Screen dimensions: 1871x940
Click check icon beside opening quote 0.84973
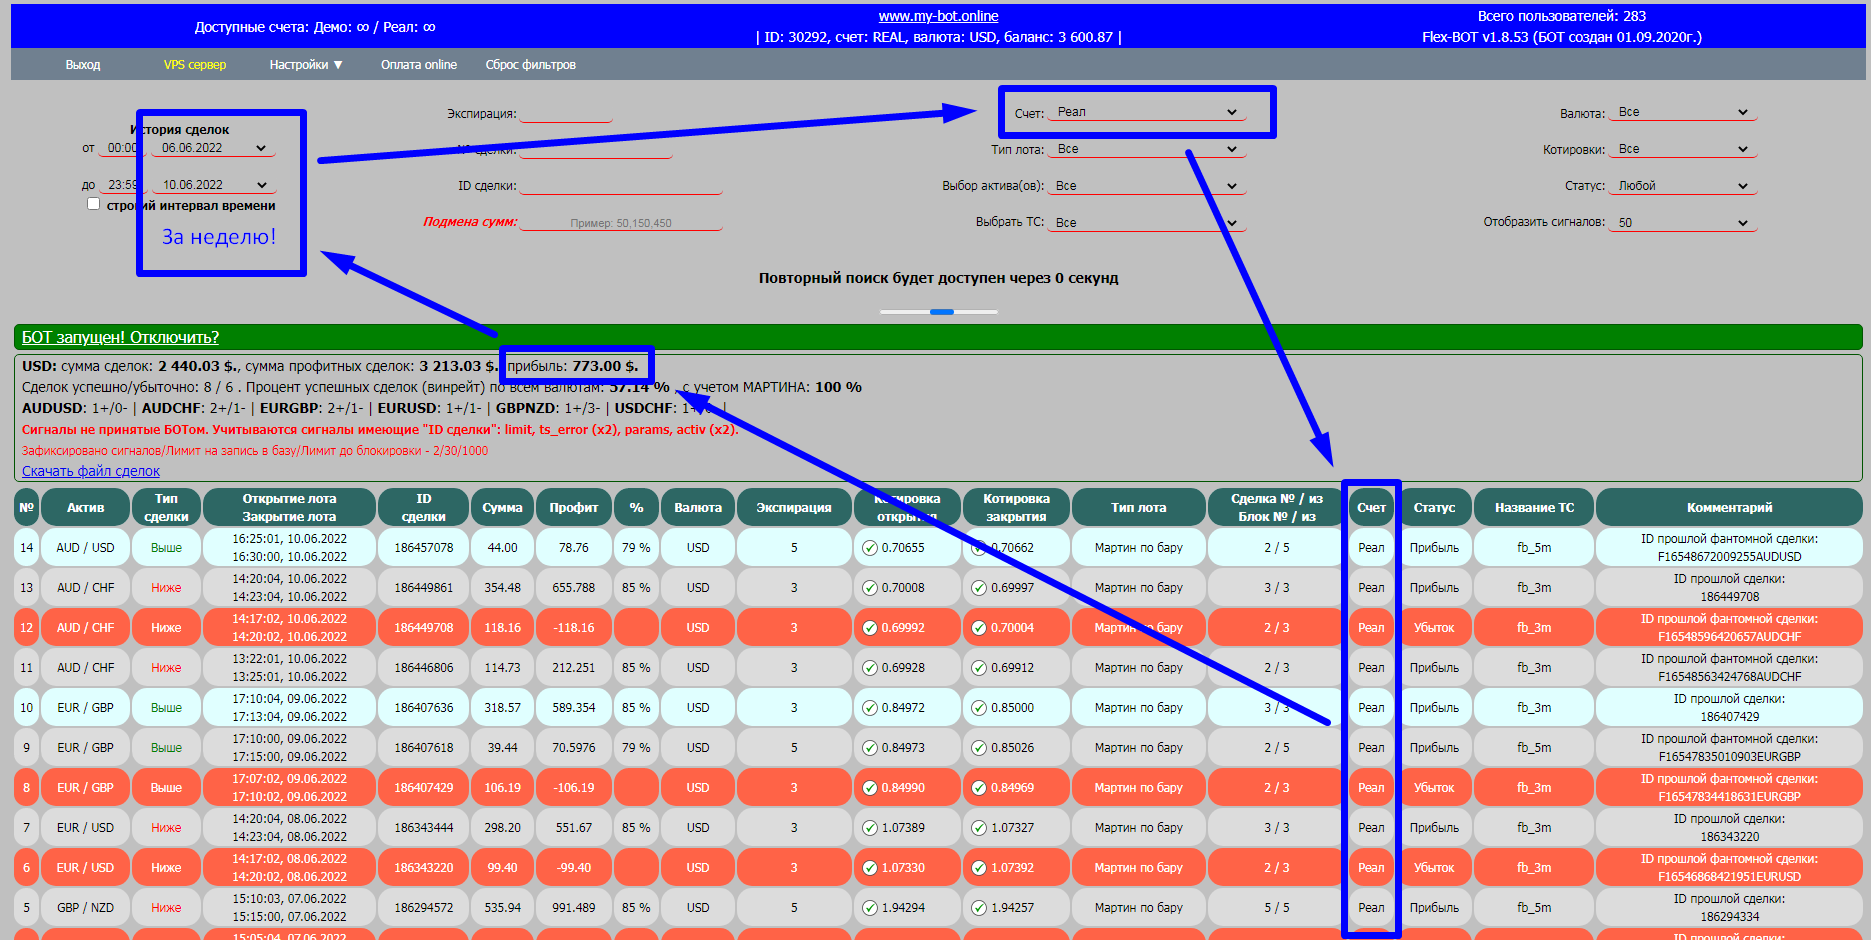870,748
